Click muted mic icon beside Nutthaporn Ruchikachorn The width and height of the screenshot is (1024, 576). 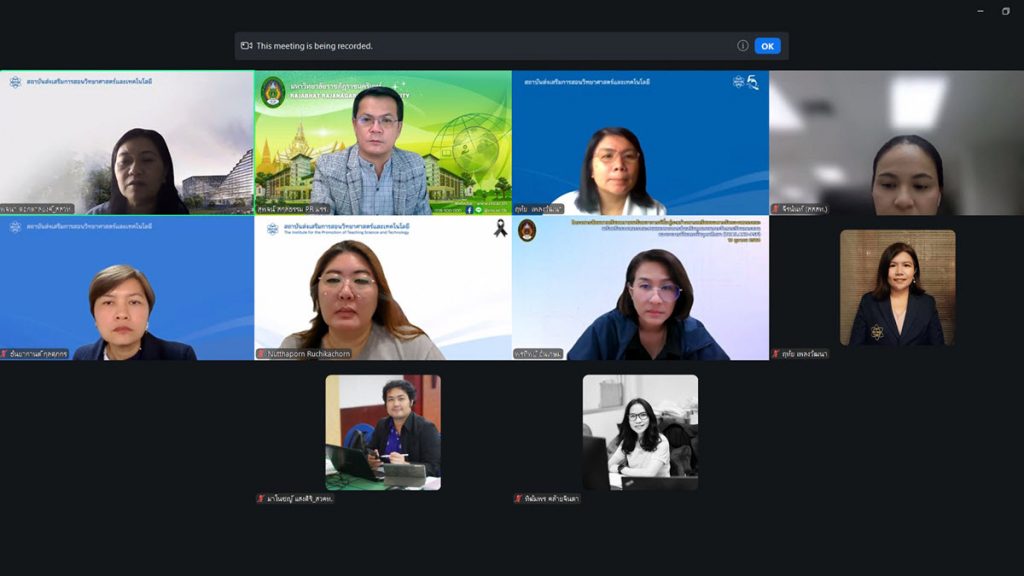point(262,354)
